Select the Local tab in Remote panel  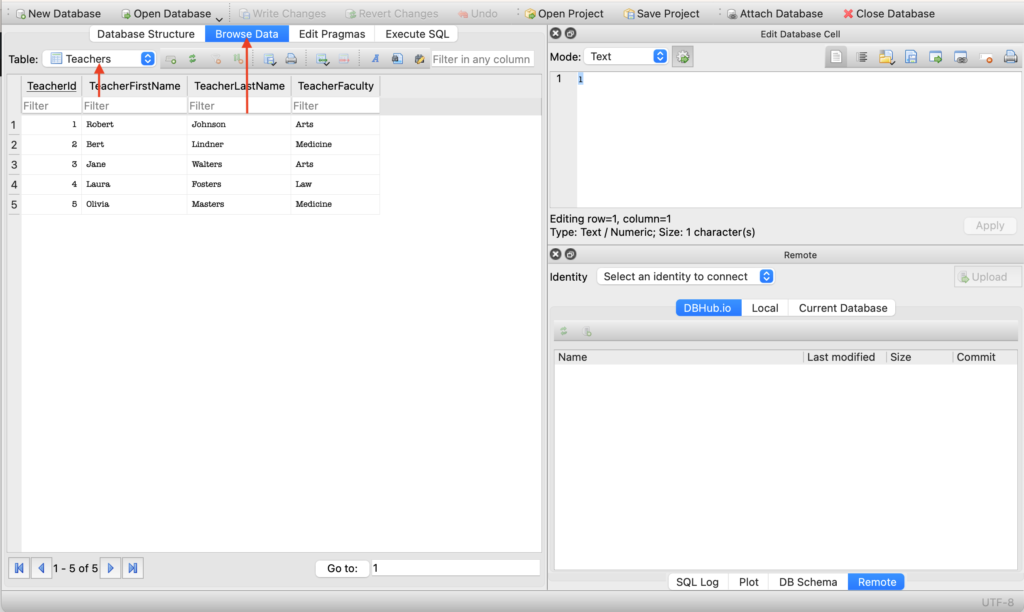[764, 308]
